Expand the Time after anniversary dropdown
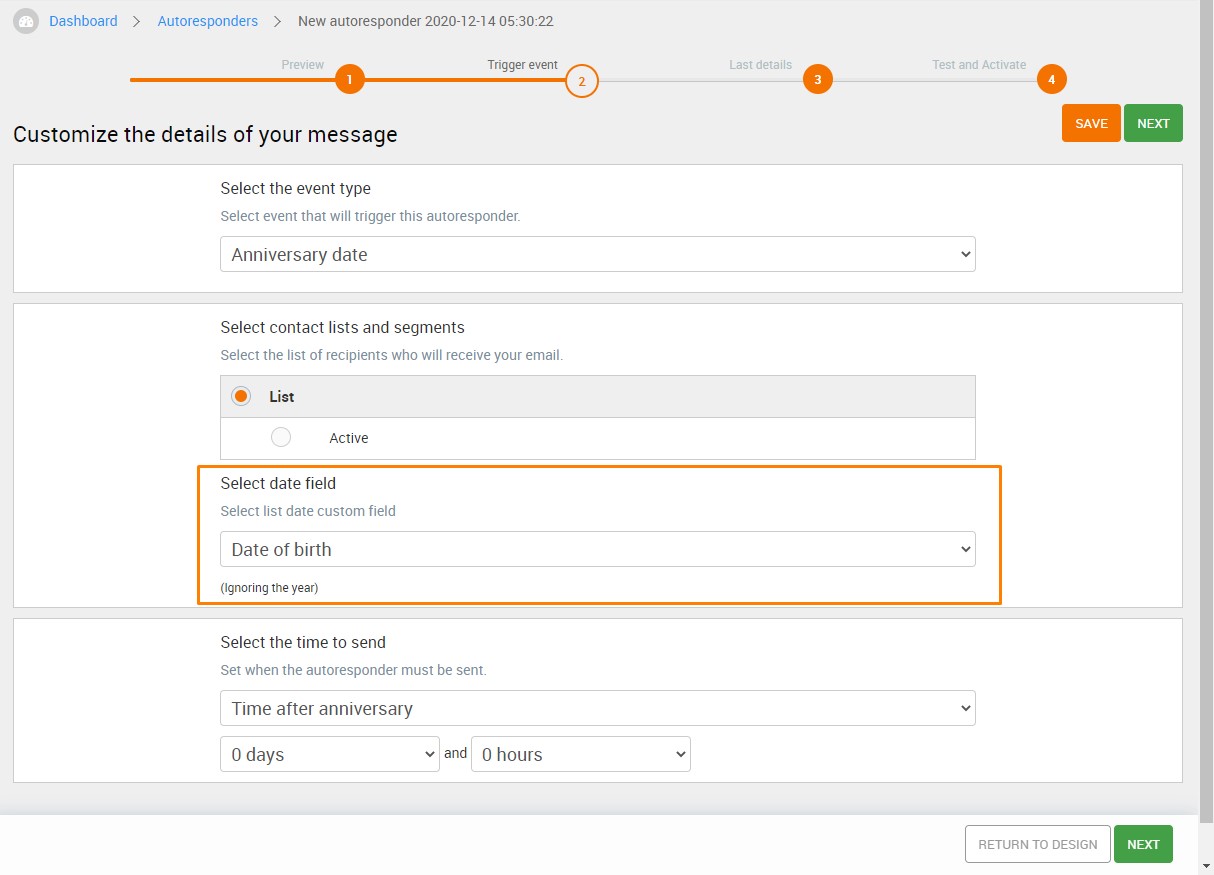 [597, 708]
